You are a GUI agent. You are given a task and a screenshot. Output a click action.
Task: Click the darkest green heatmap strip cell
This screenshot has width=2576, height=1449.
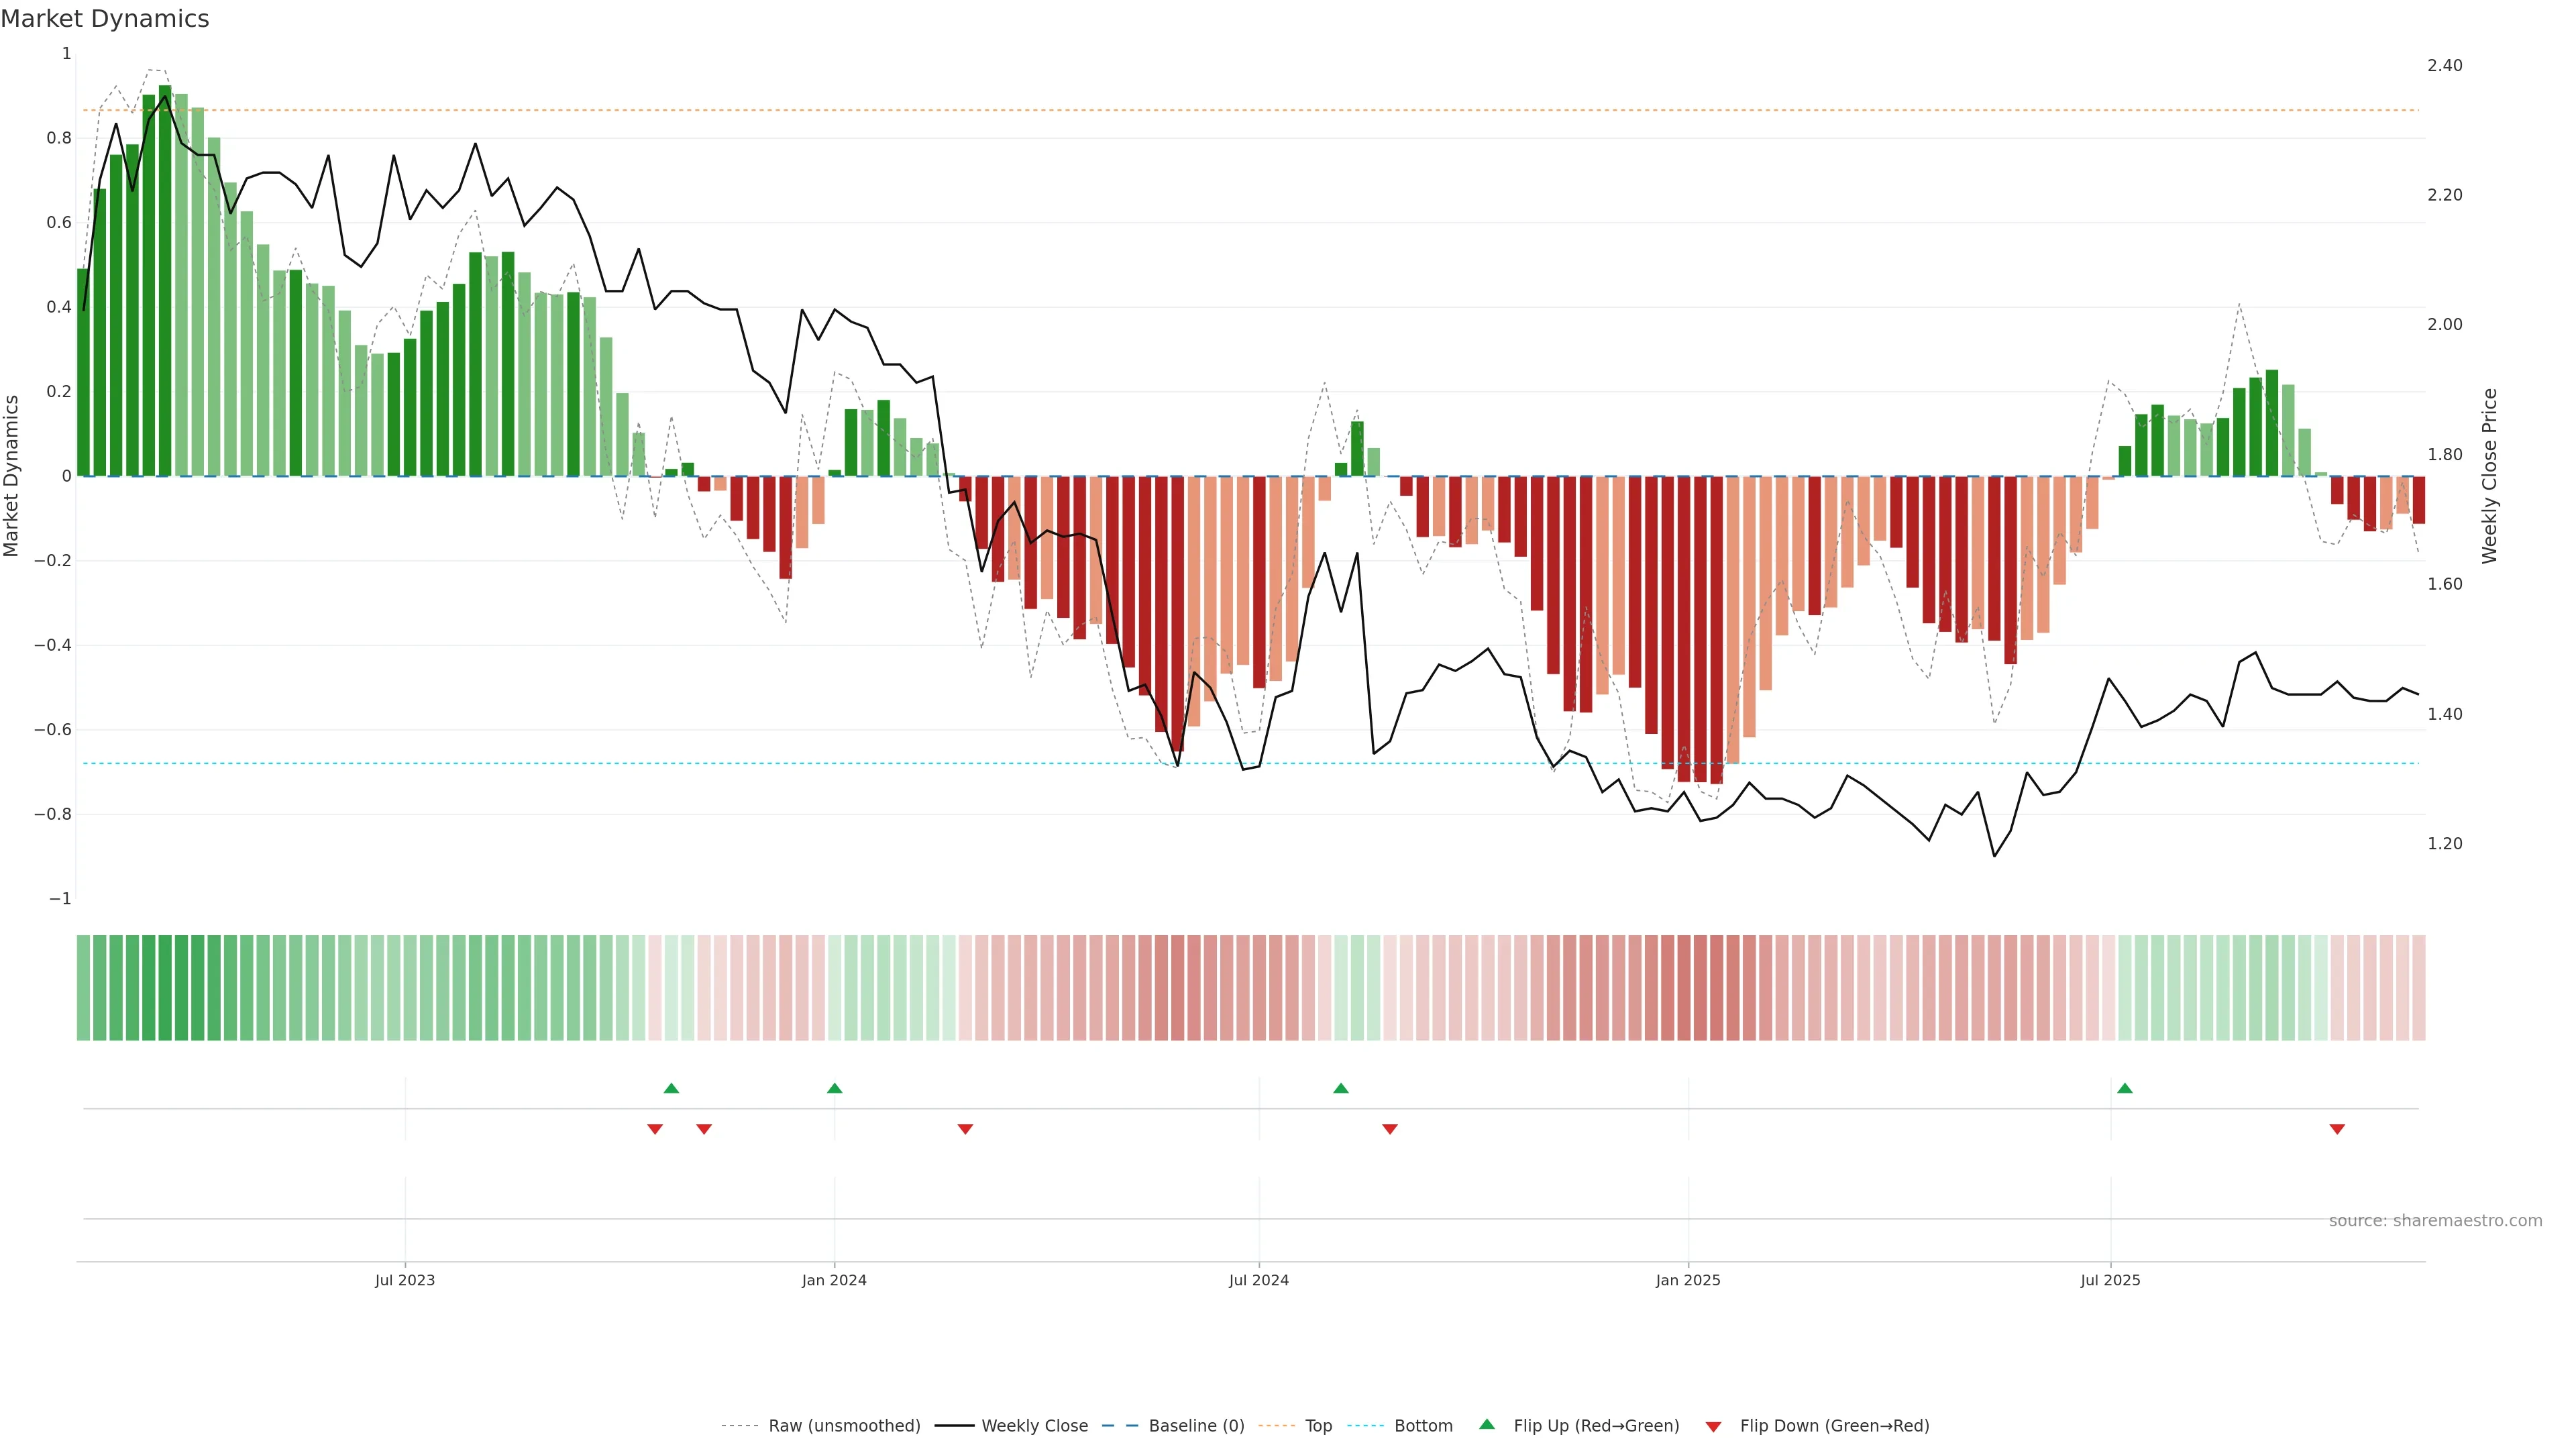click(165, 988)
